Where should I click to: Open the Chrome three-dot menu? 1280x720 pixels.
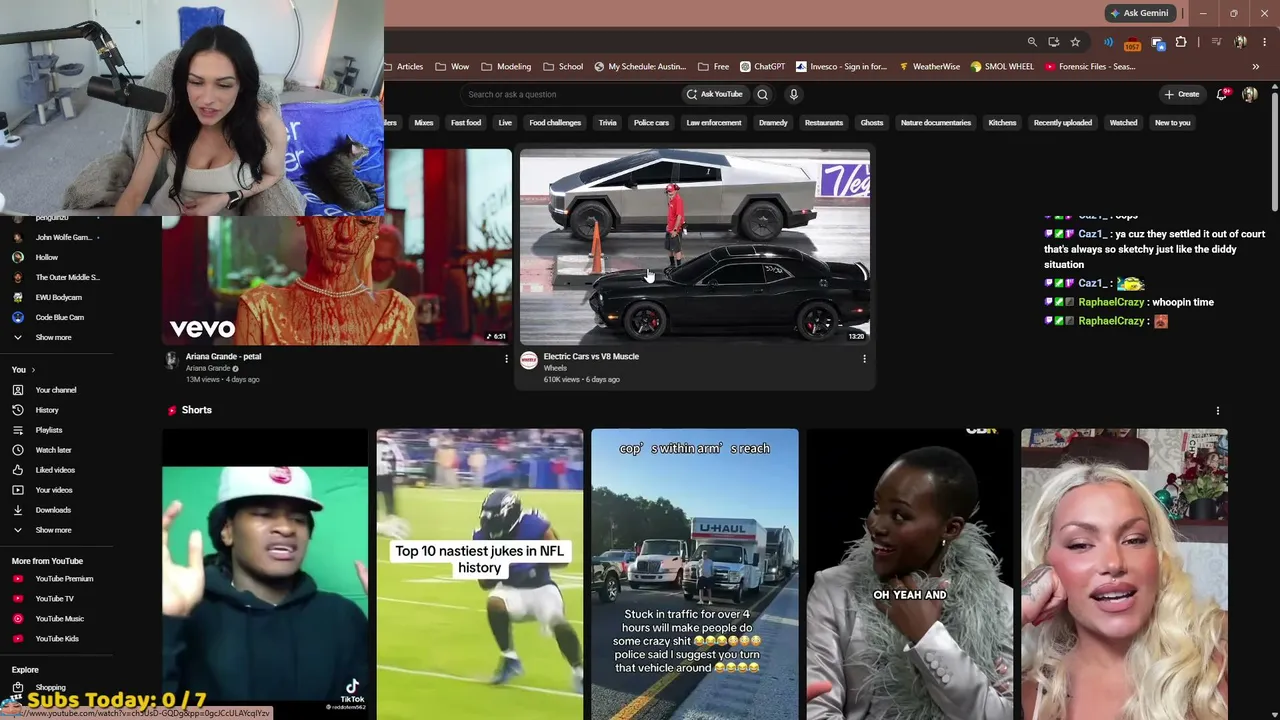[x=1264, y=42]
